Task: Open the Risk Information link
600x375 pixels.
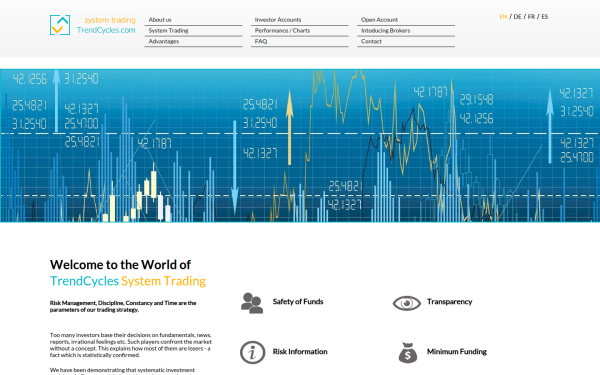Action: pos(300,351)
